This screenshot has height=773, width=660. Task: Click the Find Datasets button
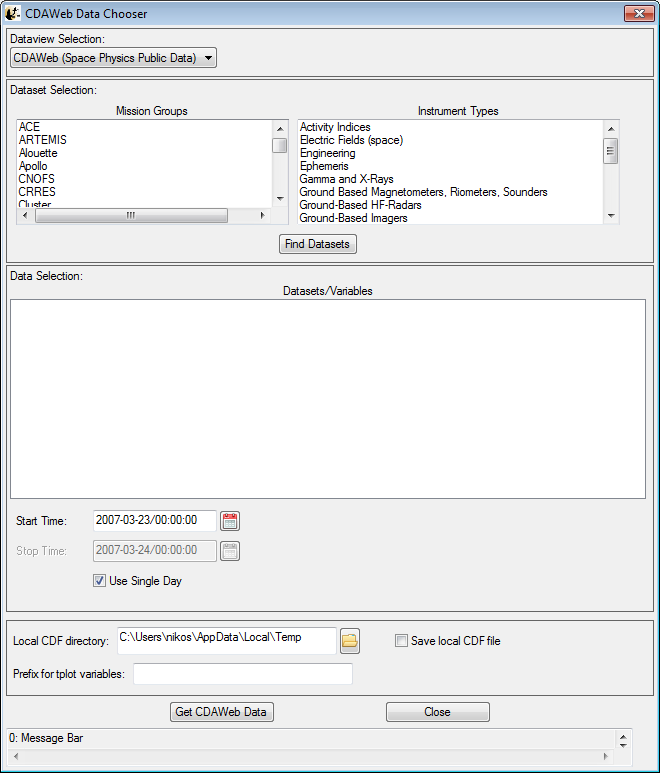coord(317,244)
